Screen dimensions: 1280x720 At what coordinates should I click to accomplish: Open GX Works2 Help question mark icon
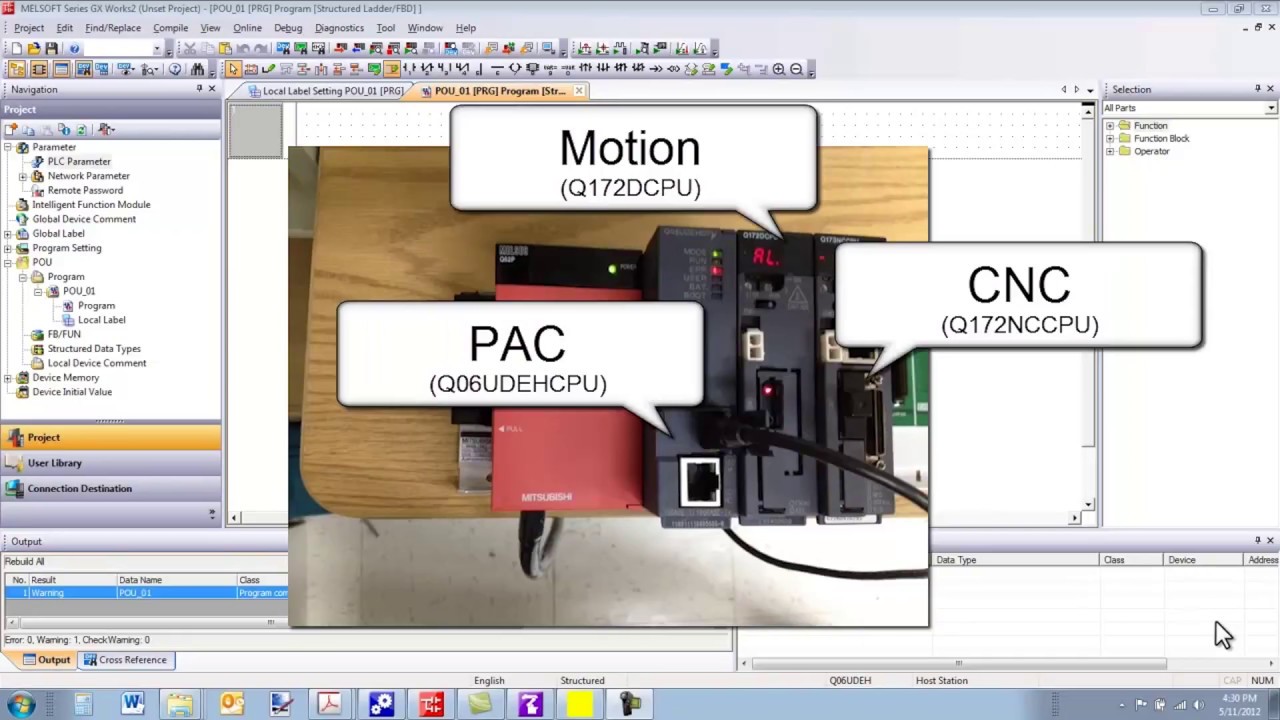coord(74,48)
